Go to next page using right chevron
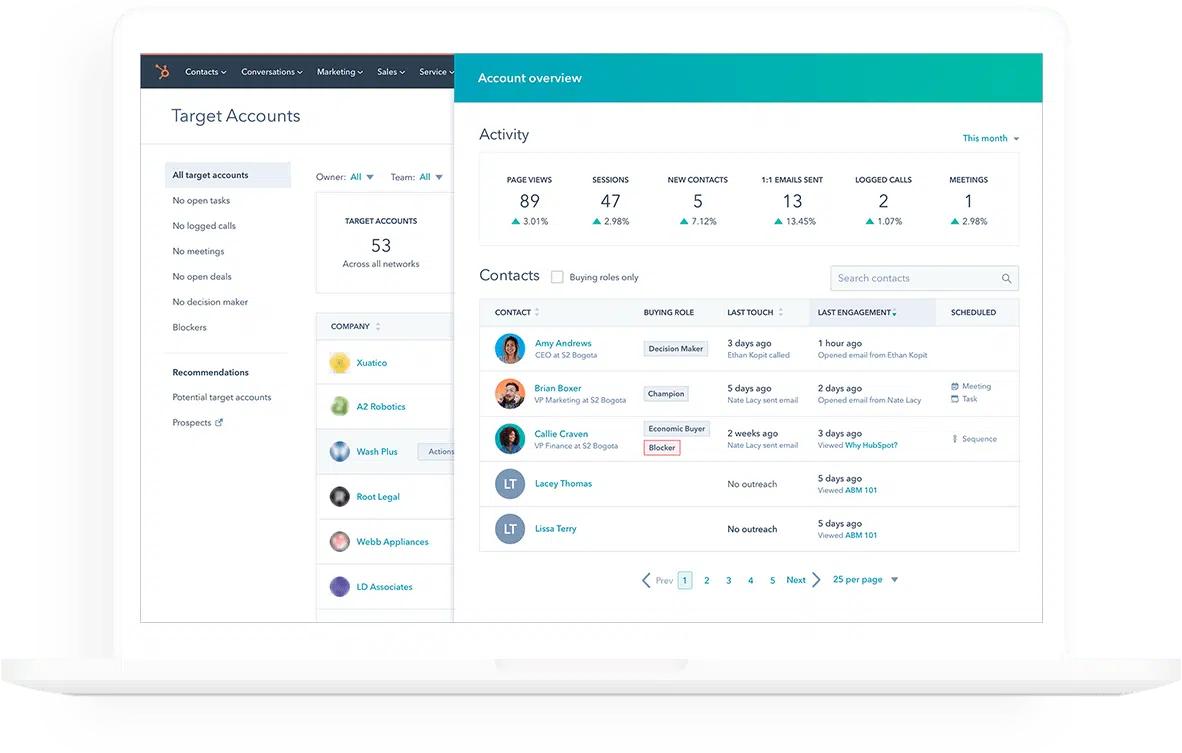1182x753 pixels. [816, 580]
